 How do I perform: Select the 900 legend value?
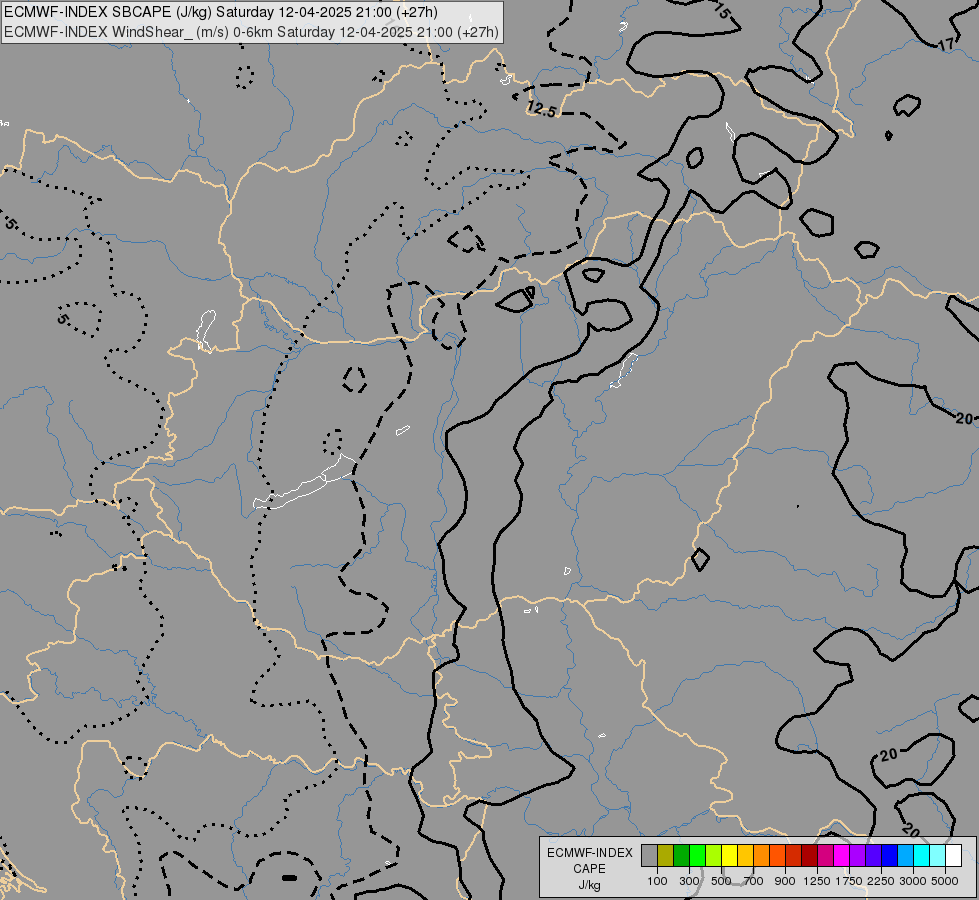click(x=785, y=881)
